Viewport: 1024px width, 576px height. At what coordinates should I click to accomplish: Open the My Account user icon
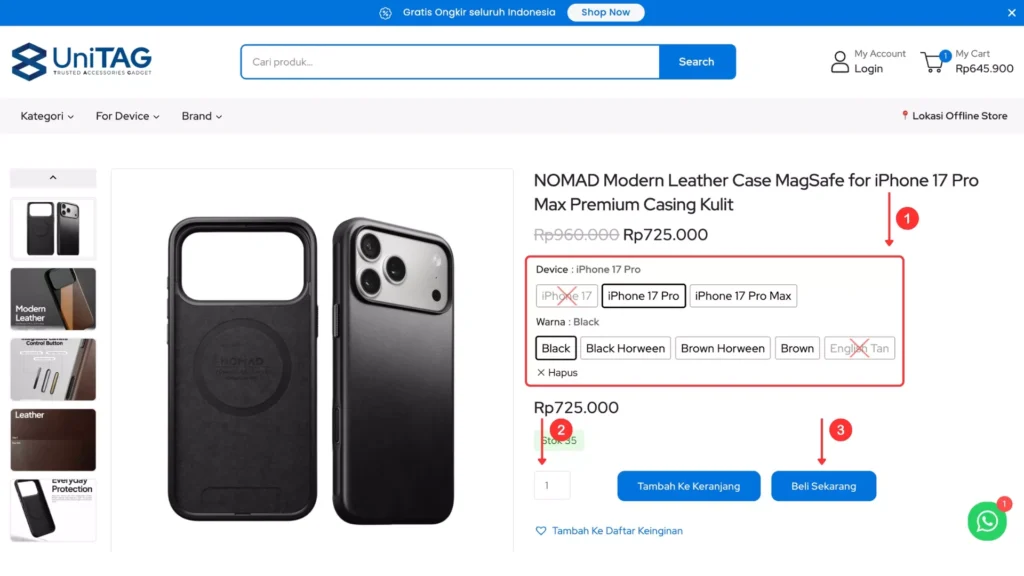click(840, 62)
